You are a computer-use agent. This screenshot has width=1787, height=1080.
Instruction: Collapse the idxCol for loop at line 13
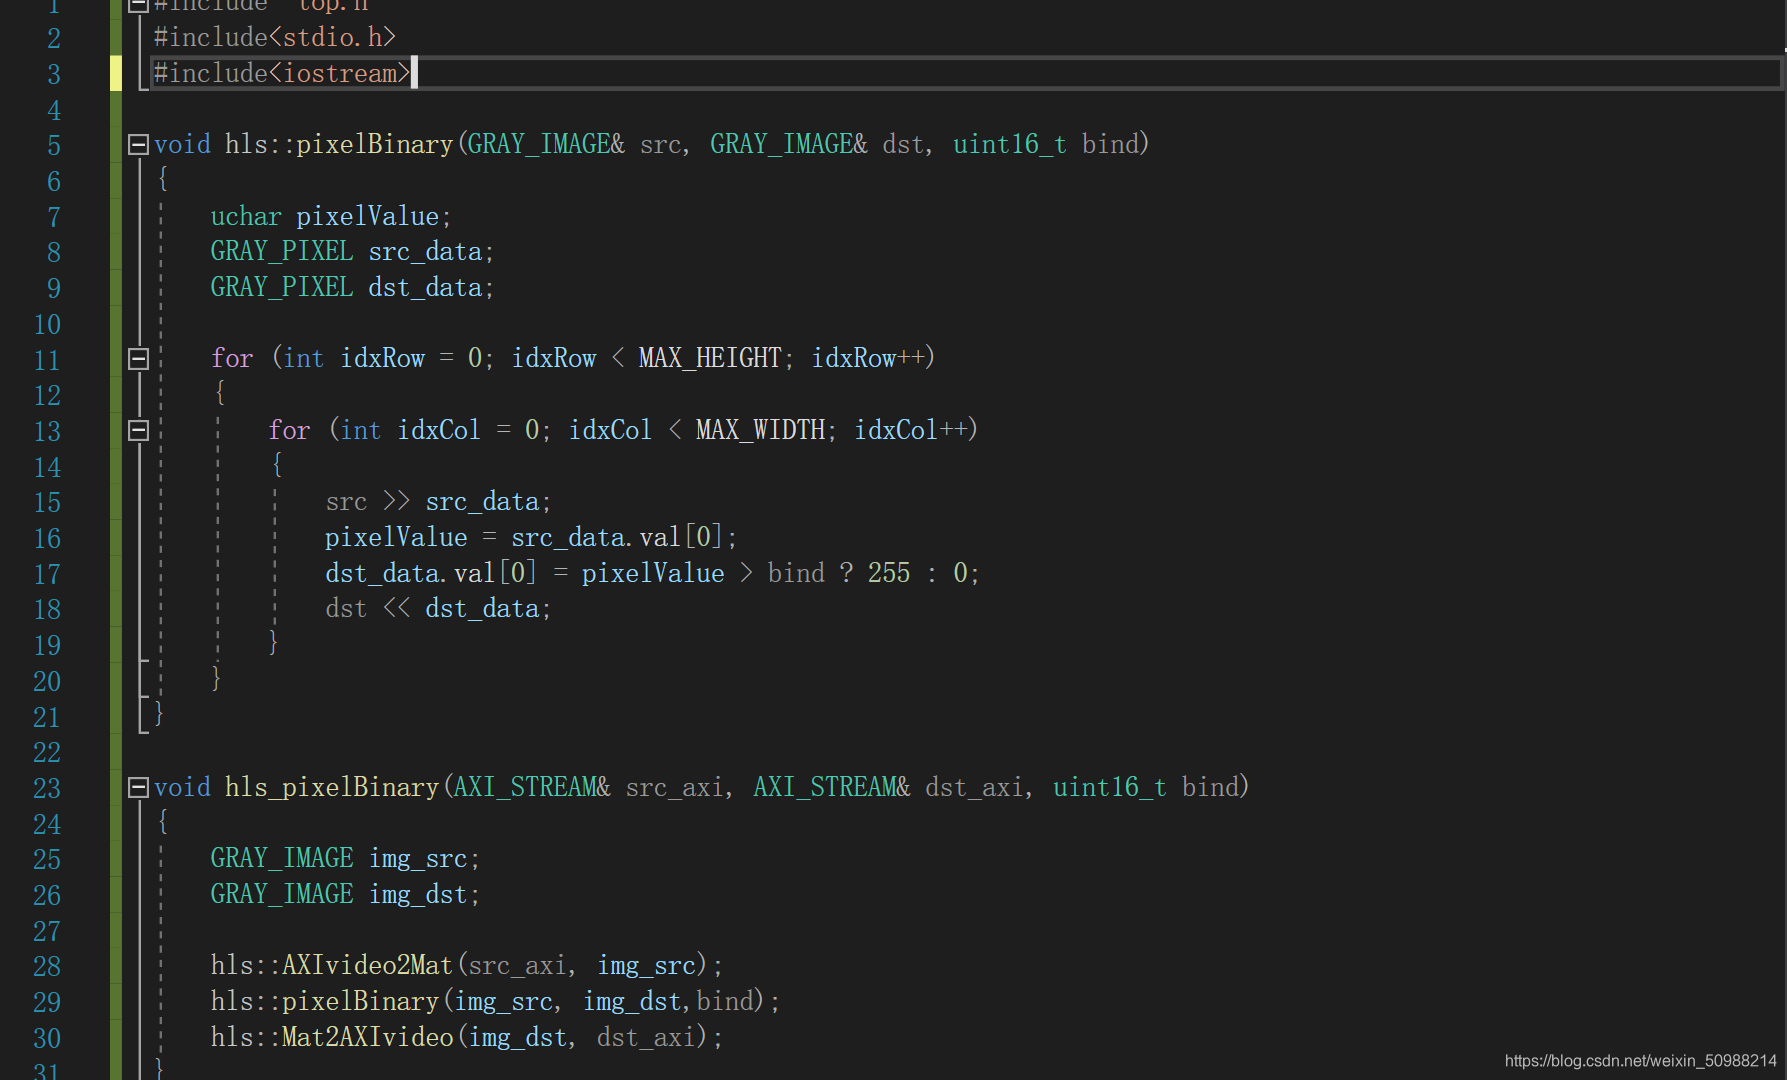click(x=138, y=430)
